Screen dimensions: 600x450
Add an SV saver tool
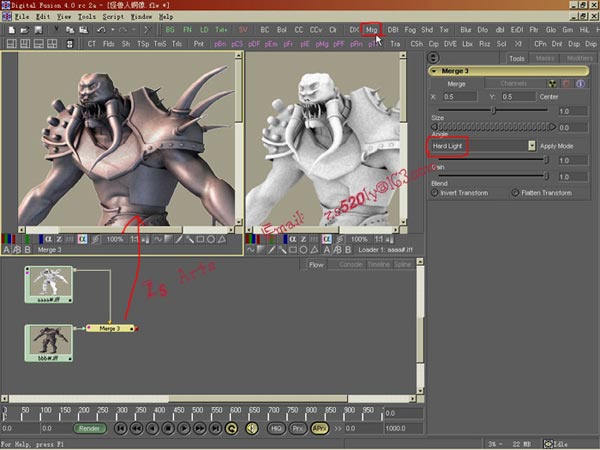tap(243, 30)
